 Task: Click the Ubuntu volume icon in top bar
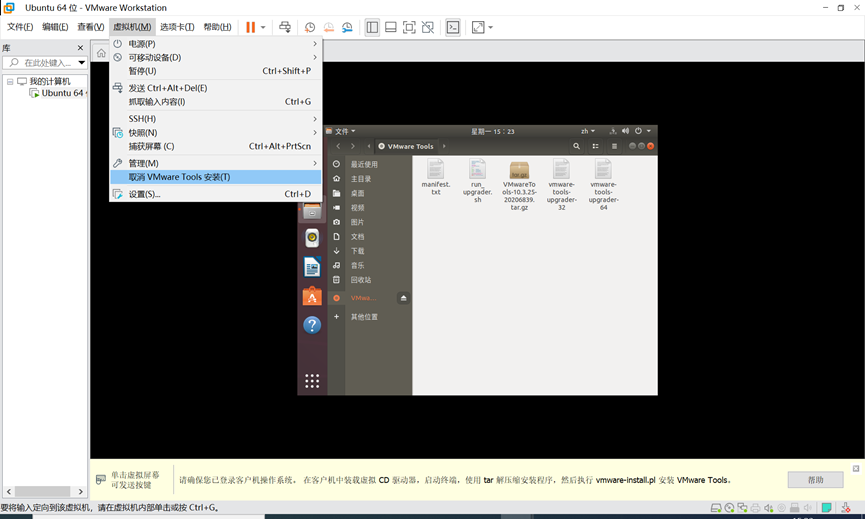(x=625, y=131)
